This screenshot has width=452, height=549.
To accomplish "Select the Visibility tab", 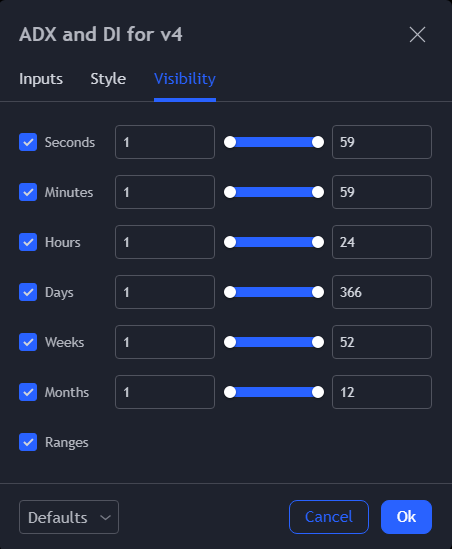I will point(185,79).
